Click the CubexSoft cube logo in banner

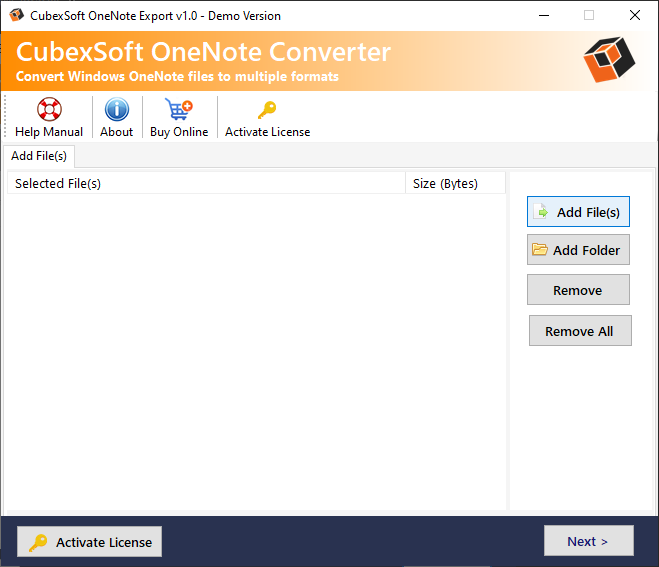click(x=609, y=60)
